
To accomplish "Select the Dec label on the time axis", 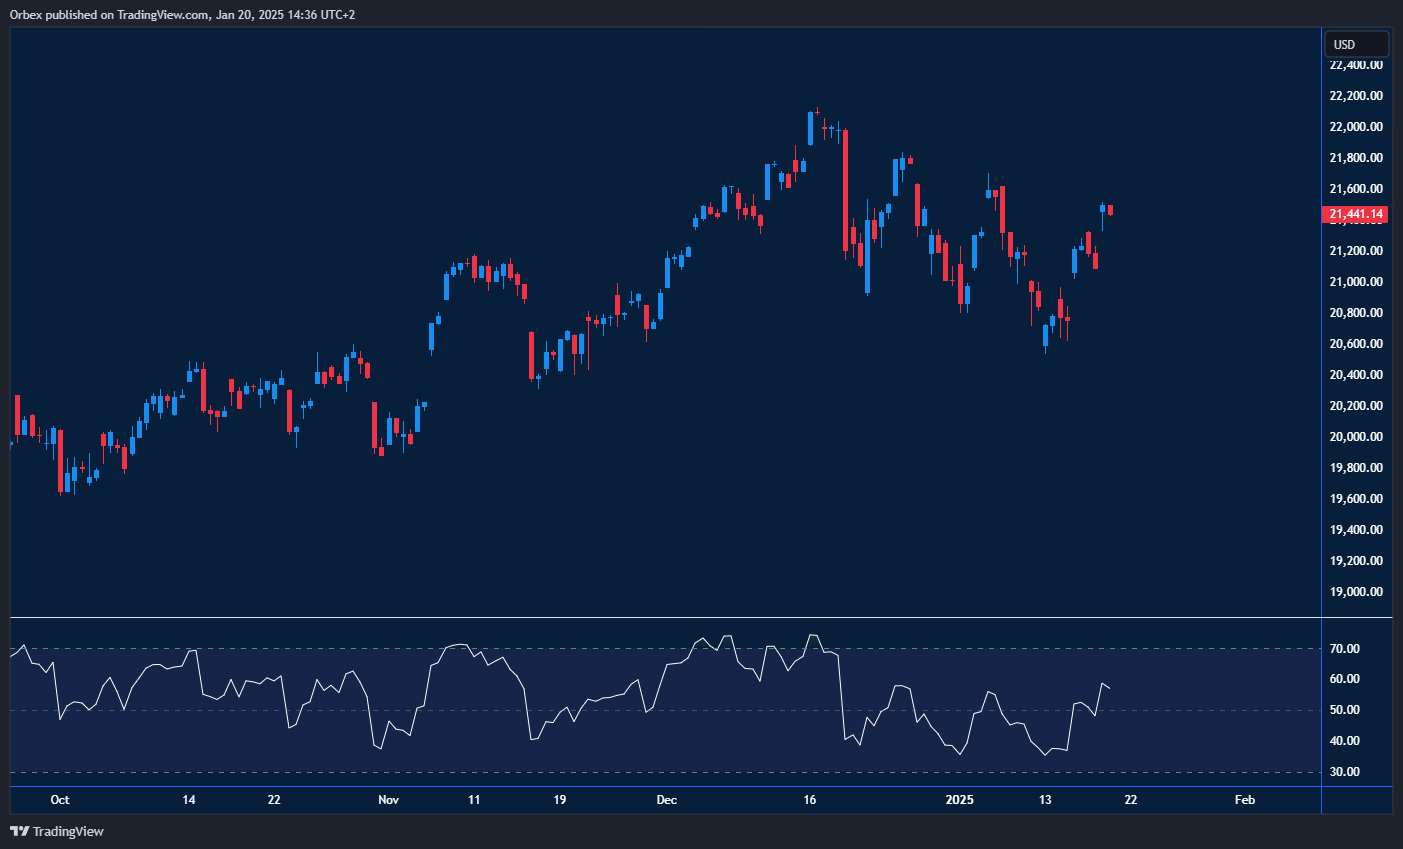I will pos(666,800).
